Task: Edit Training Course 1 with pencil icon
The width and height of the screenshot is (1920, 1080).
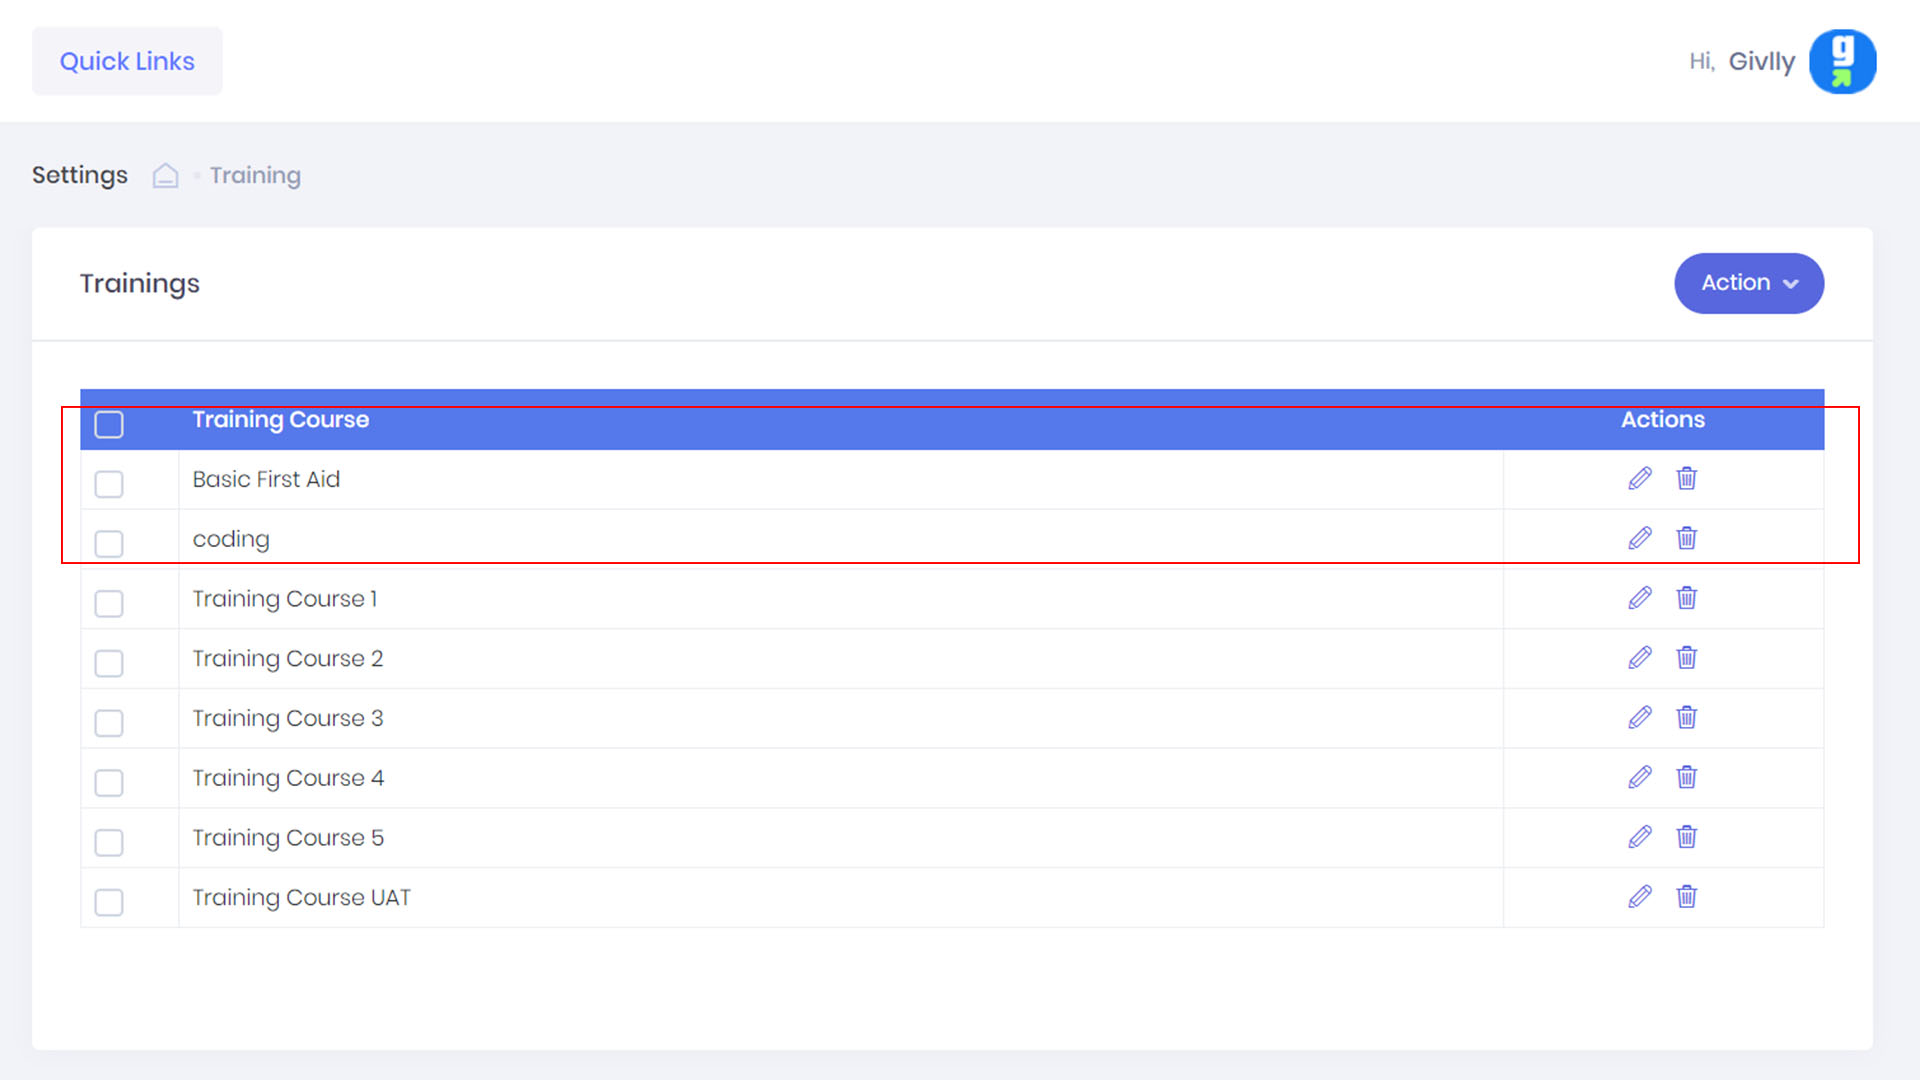Action: coord(1640,598)
